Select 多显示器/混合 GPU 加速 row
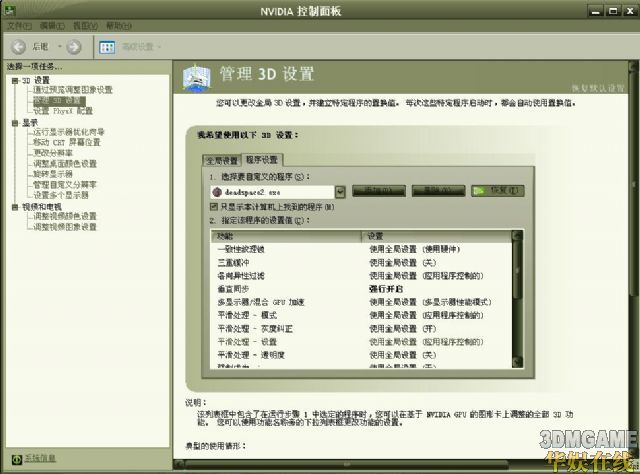The image size is (640, 474). coord(361,302)
